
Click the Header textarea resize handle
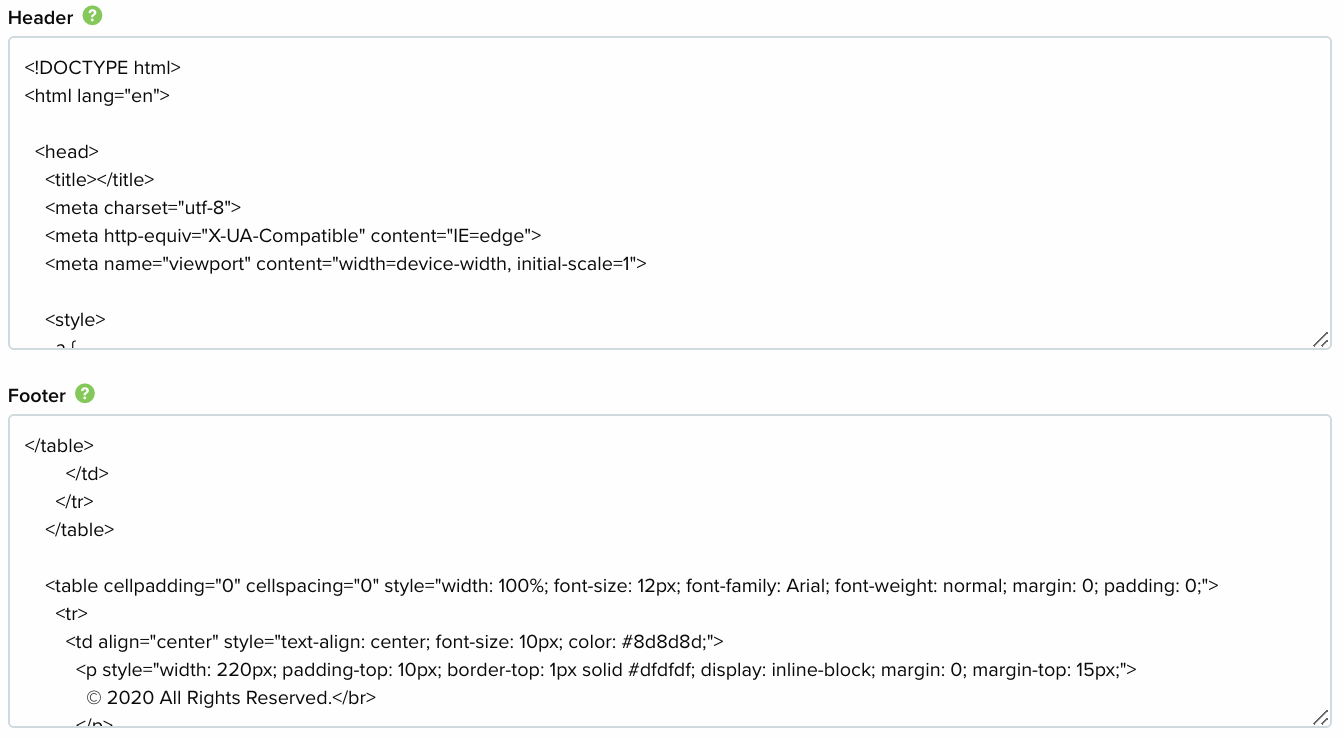(1321, 340)
